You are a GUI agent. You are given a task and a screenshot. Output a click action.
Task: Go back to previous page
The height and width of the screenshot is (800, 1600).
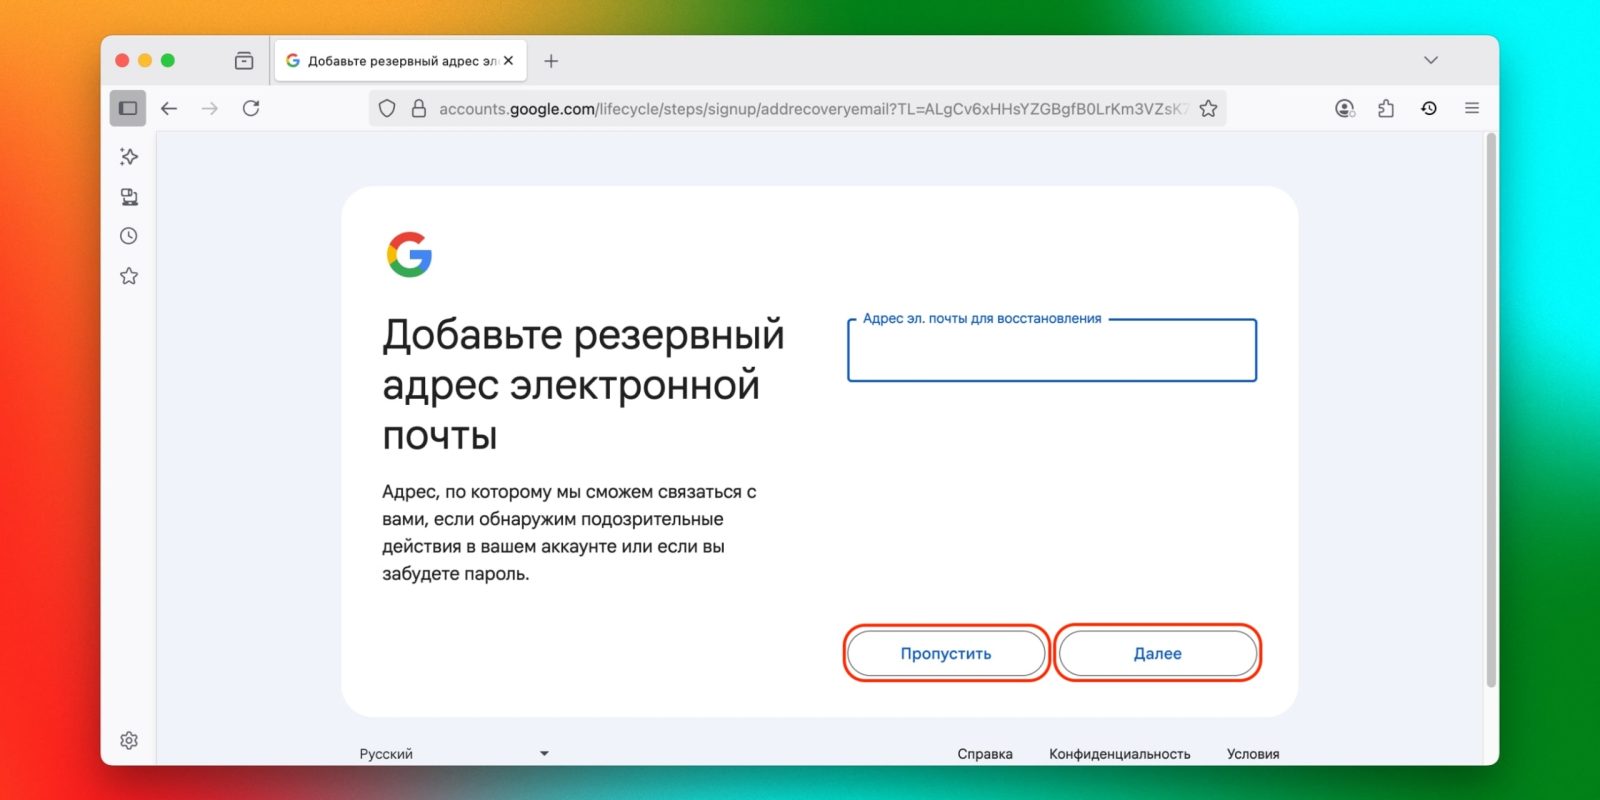(x=169, y=108)
